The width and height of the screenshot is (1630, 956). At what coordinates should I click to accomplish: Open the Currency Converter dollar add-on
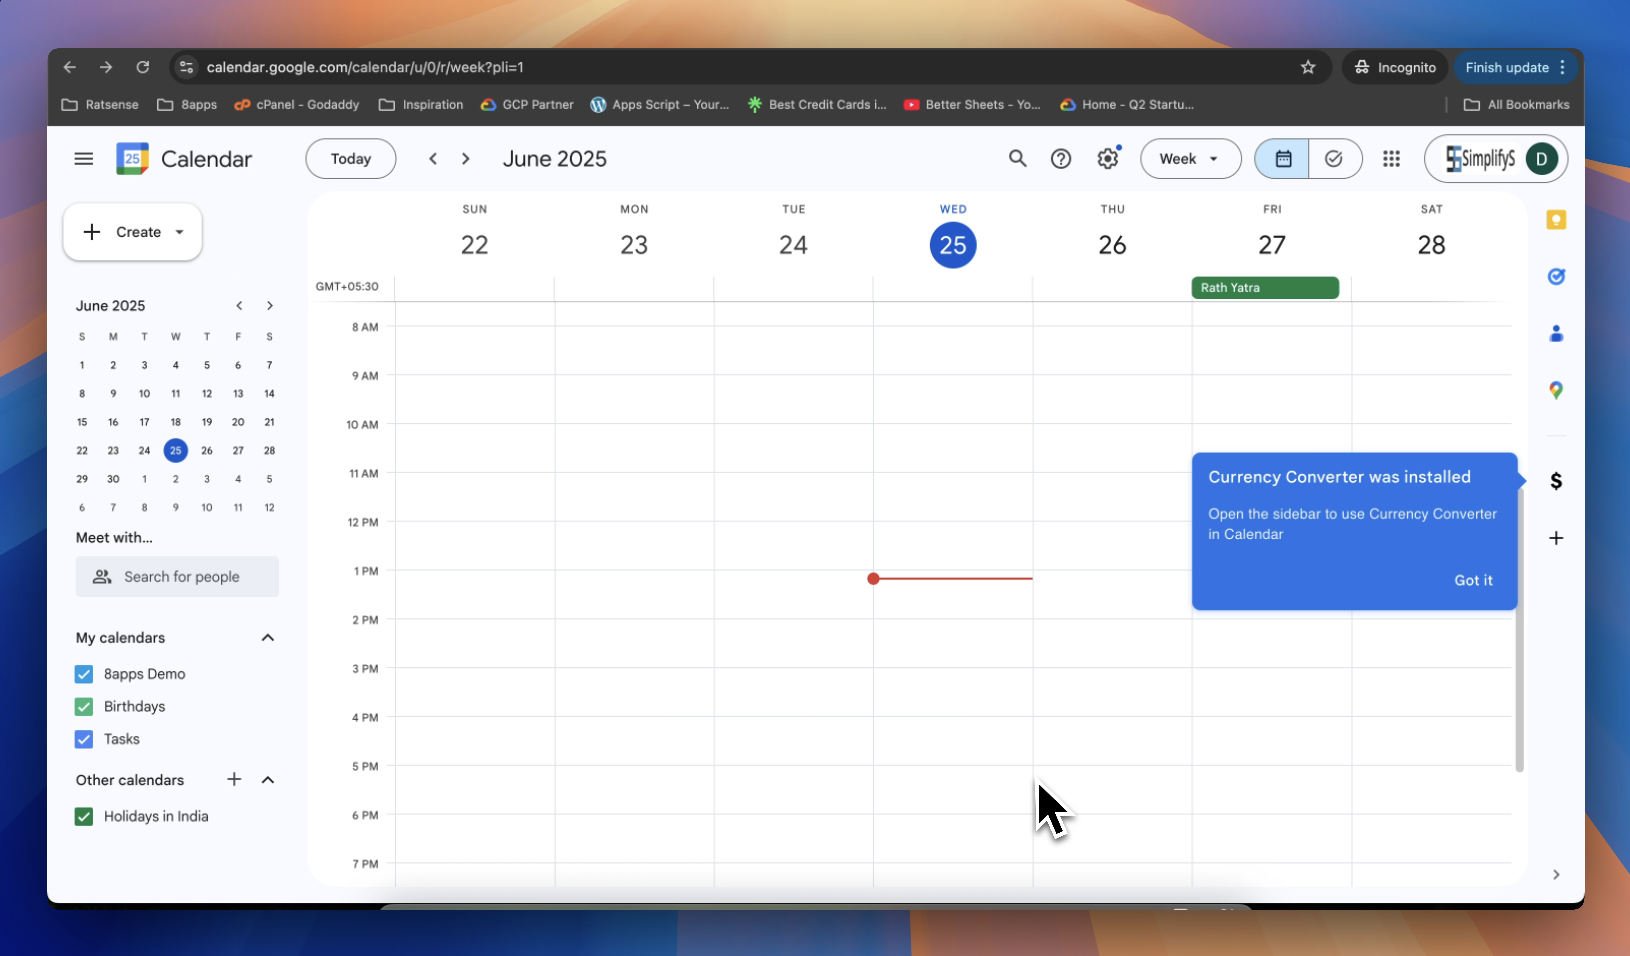point(1556,481)
